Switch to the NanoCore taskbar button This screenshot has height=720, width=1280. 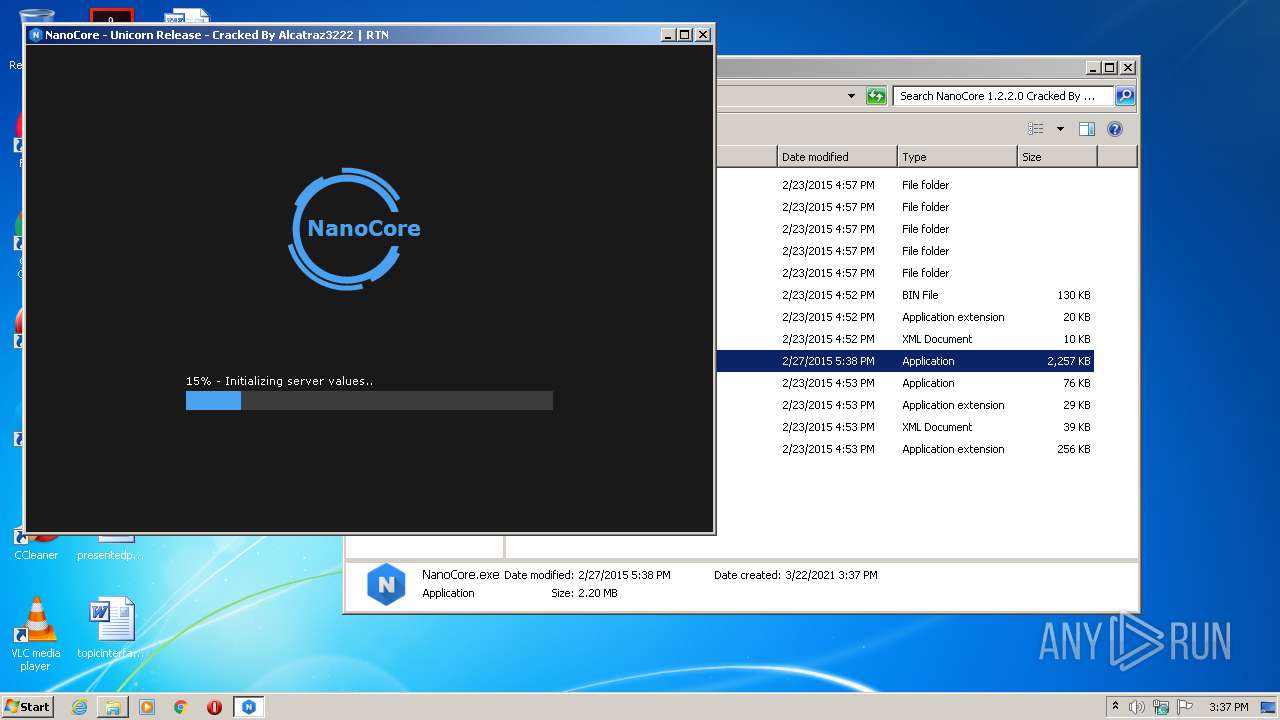pos(249,707)
